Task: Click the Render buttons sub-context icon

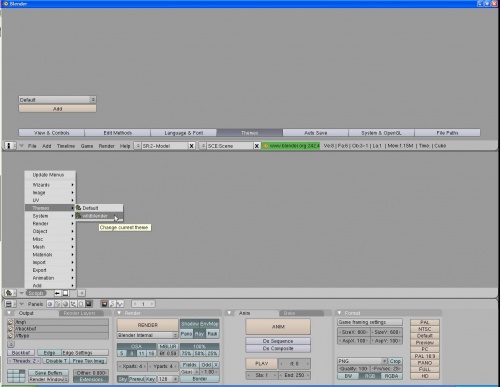Action: 104,304
